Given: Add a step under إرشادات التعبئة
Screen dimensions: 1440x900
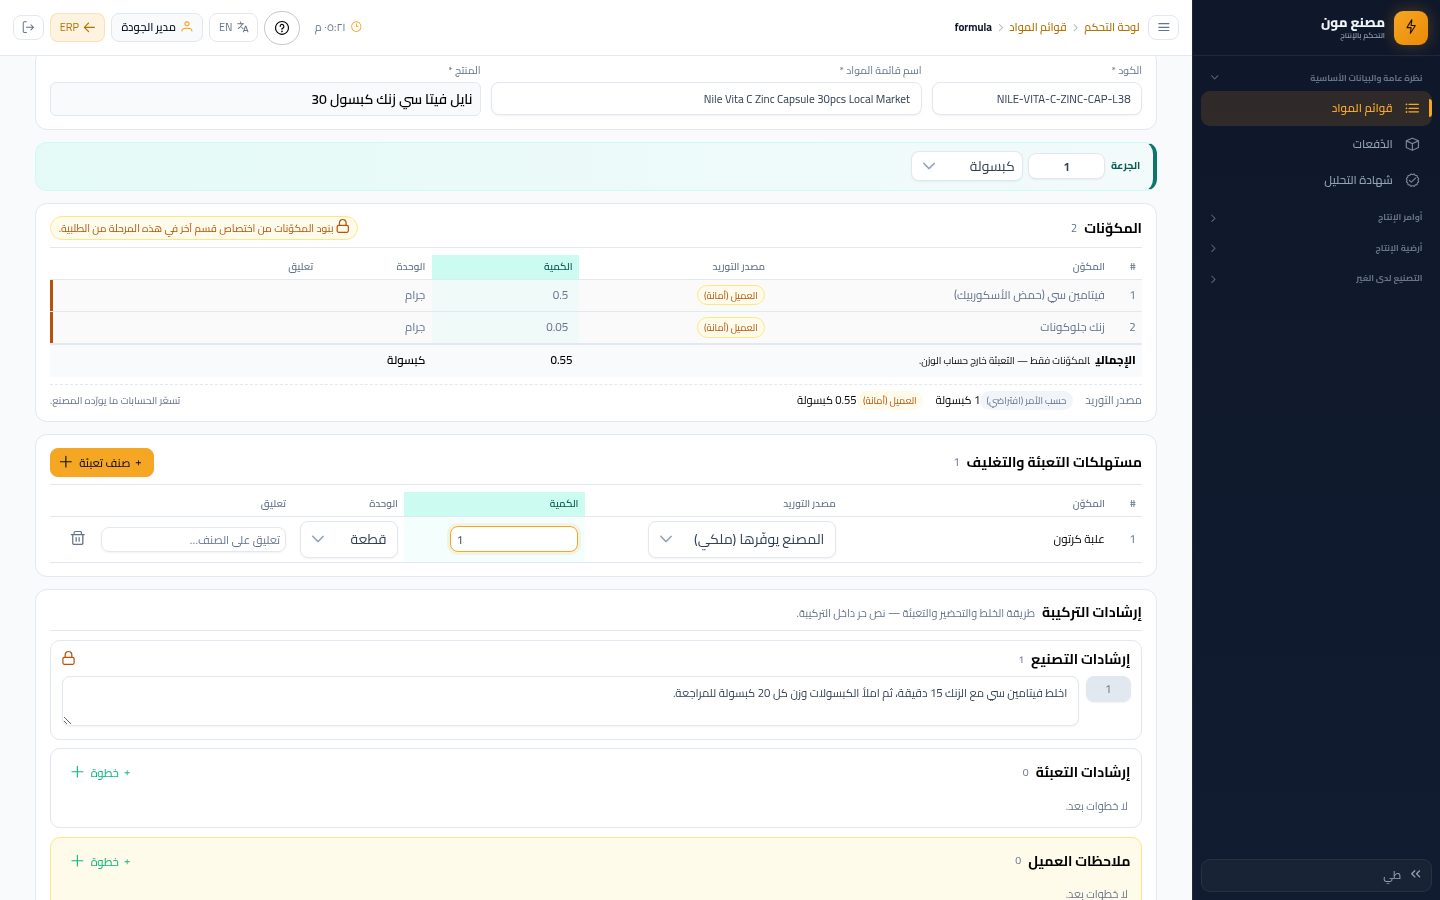Looking at the screenshot, I should [x=101, y=772].
